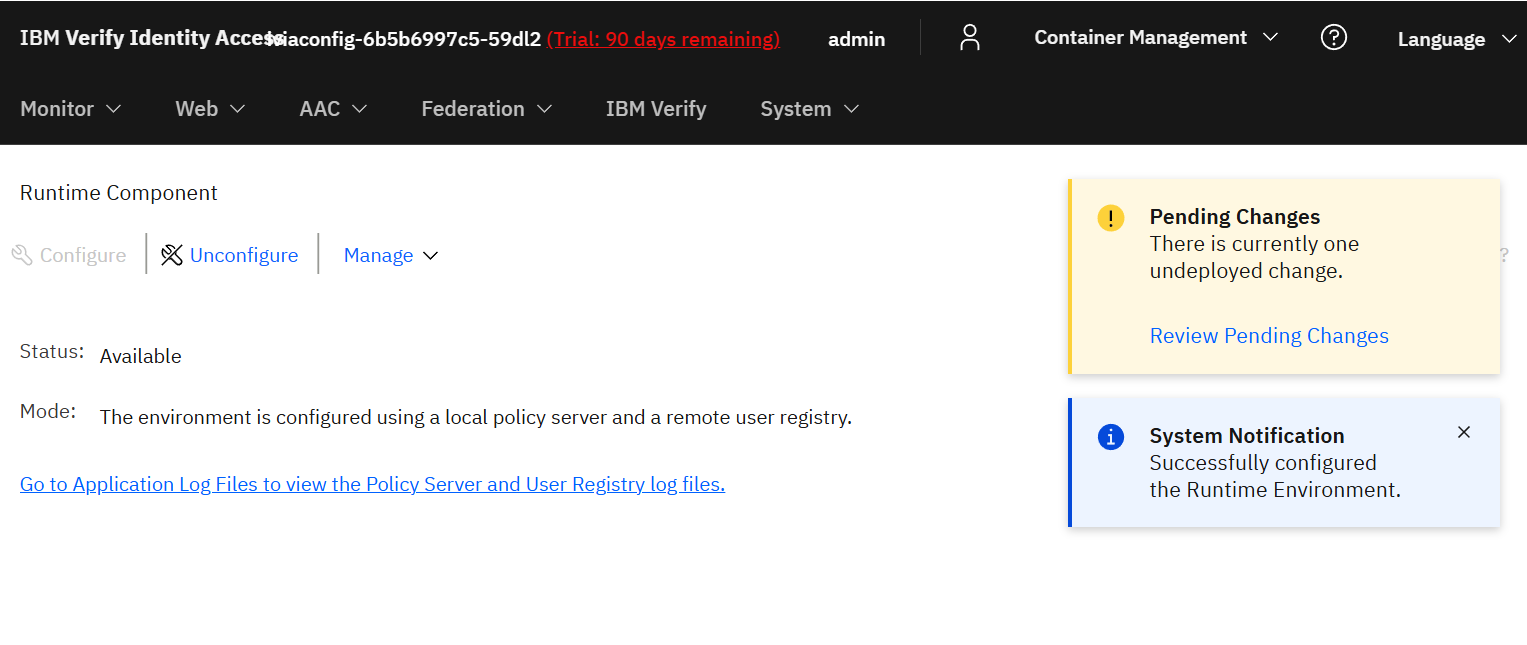
Task: Open the System menu
Action: (809, 109)
